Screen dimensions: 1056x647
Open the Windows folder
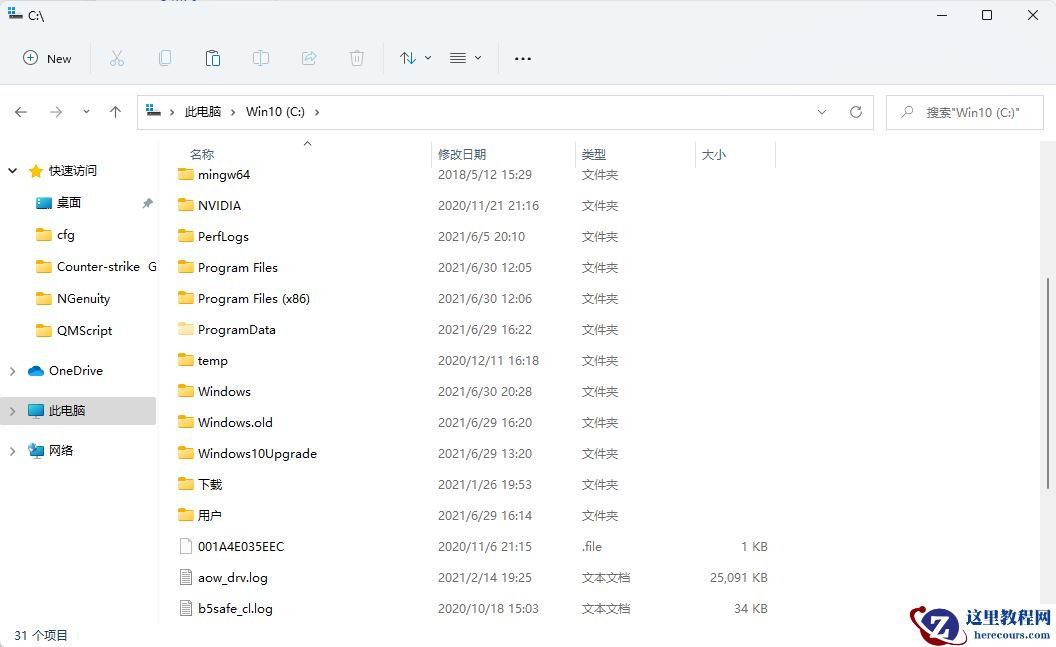(x=222, y=391)
